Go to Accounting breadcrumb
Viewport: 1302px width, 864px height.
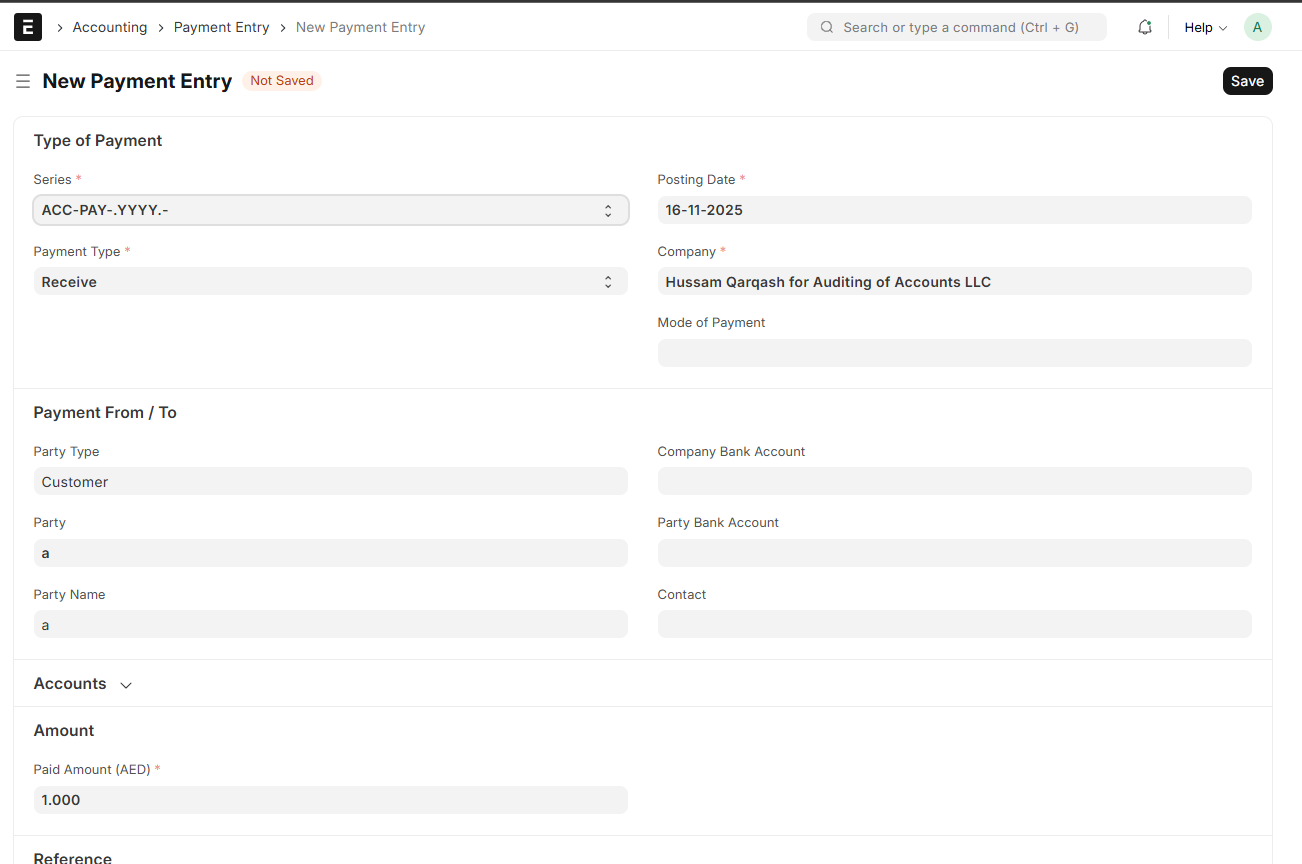coord(110,27)
